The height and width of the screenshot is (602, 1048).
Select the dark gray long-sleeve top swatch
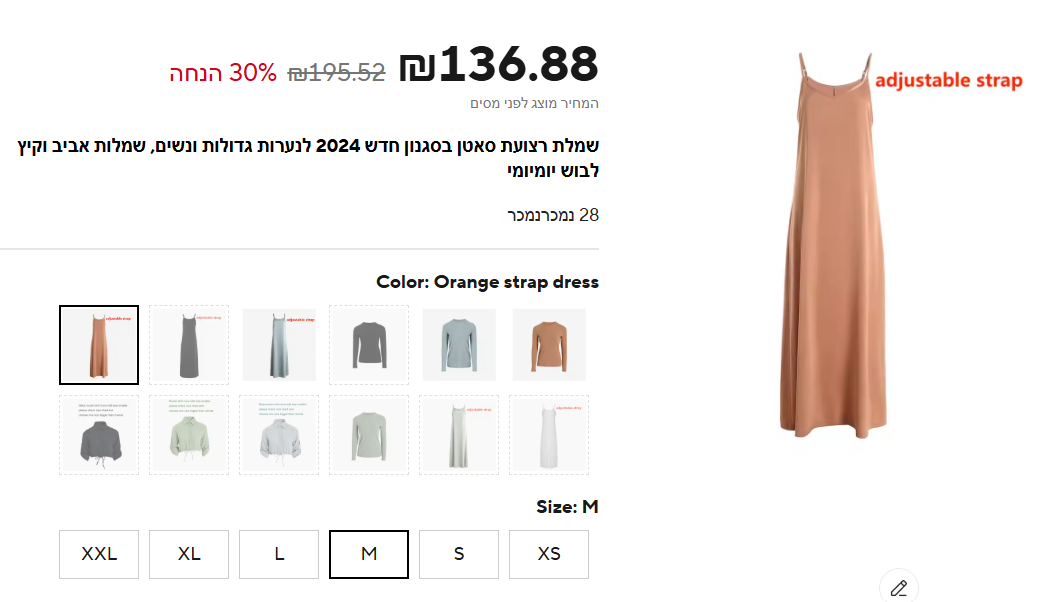coord(369,345)
